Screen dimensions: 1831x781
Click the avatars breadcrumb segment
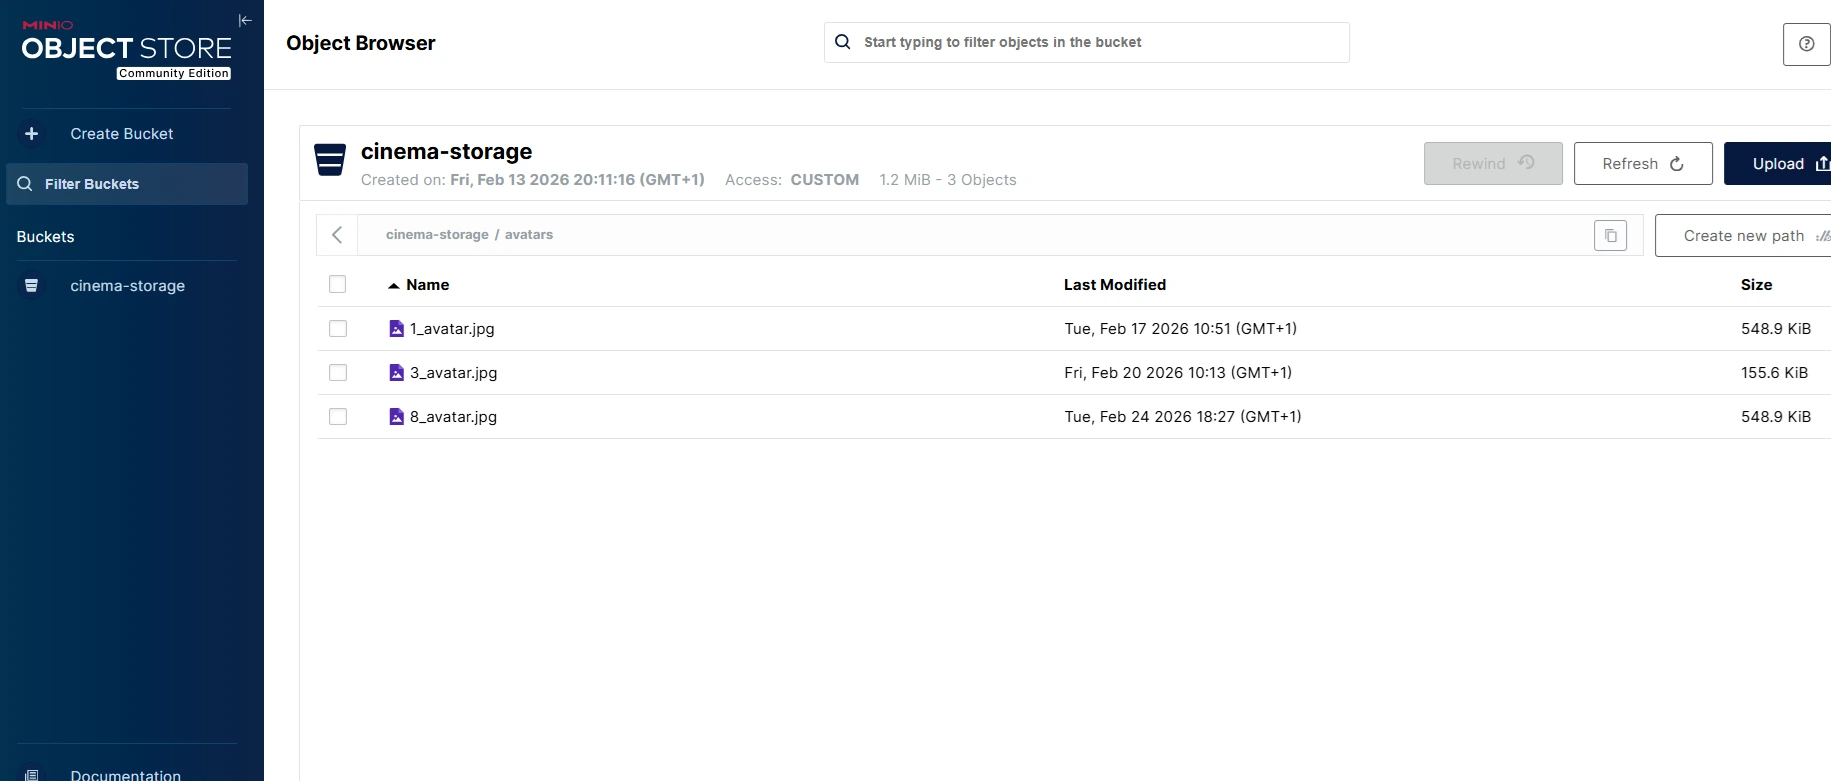click(529, 235)
